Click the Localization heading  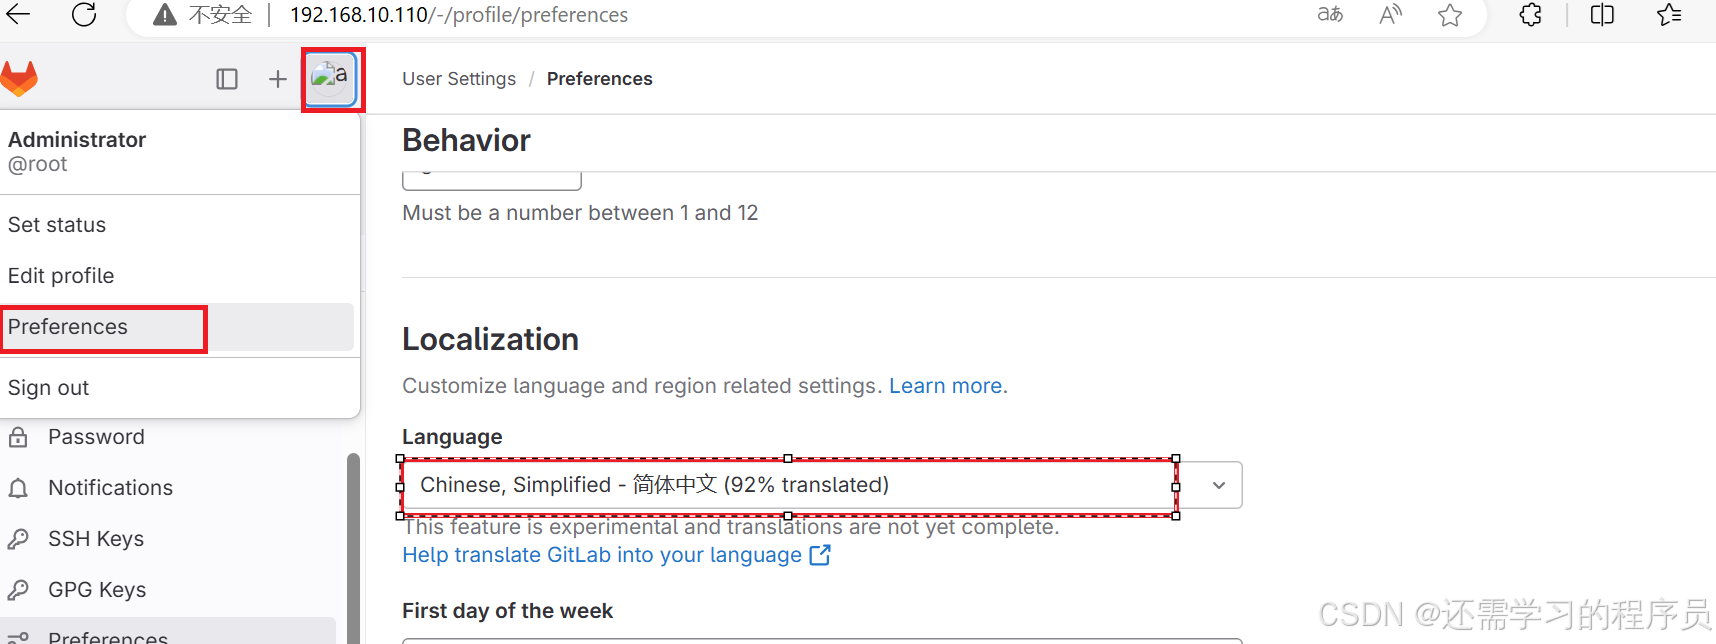[x=490, y=340]
